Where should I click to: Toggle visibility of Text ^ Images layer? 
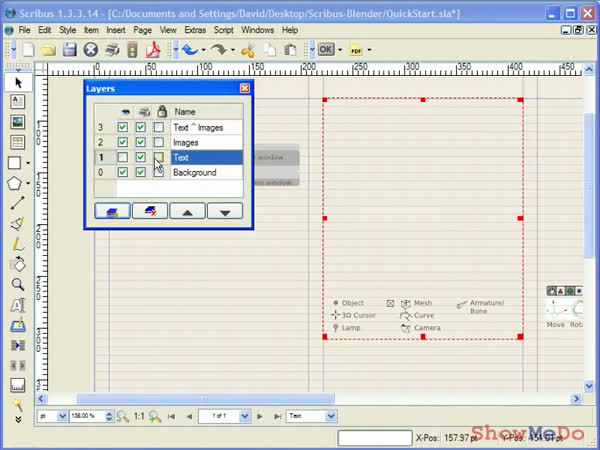click(x=122, y=127)
